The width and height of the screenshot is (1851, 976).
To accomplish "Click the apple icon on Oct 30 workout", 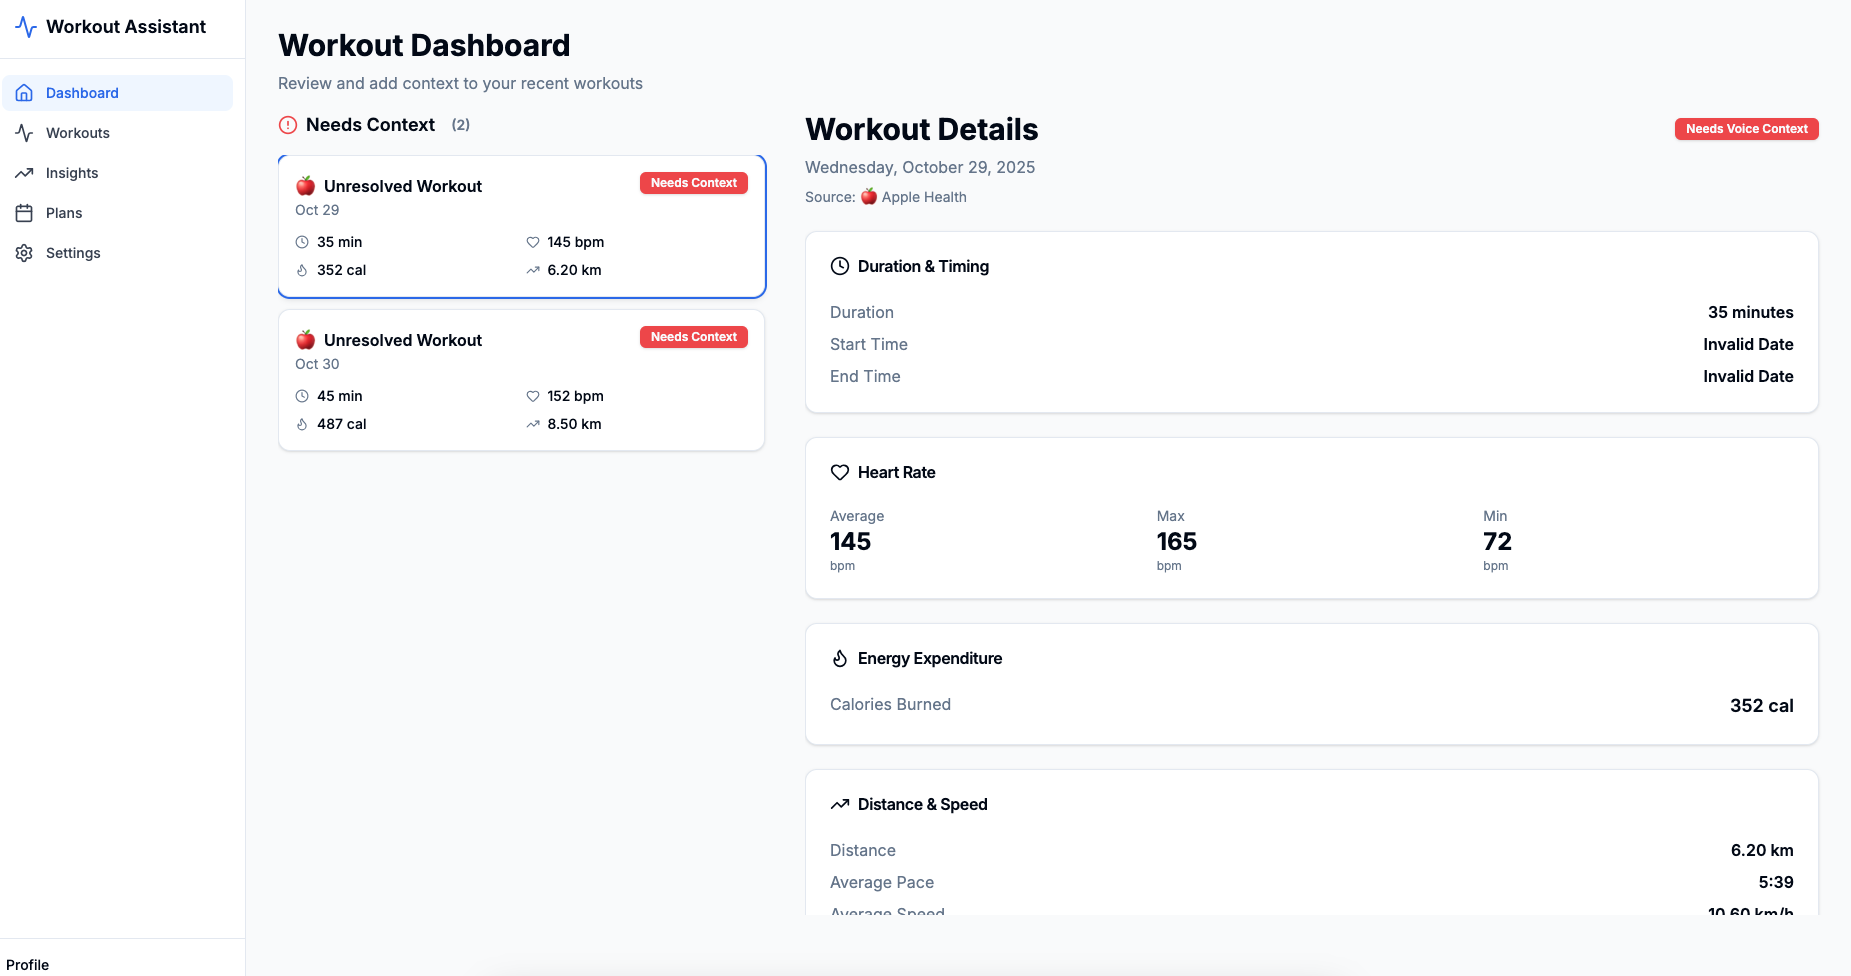I will point(306,340).
